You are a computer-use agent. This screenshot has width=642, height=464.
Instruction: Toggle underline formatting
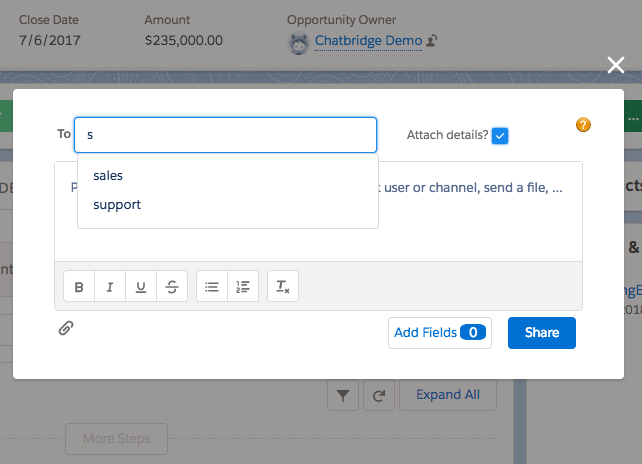(141, 287)
